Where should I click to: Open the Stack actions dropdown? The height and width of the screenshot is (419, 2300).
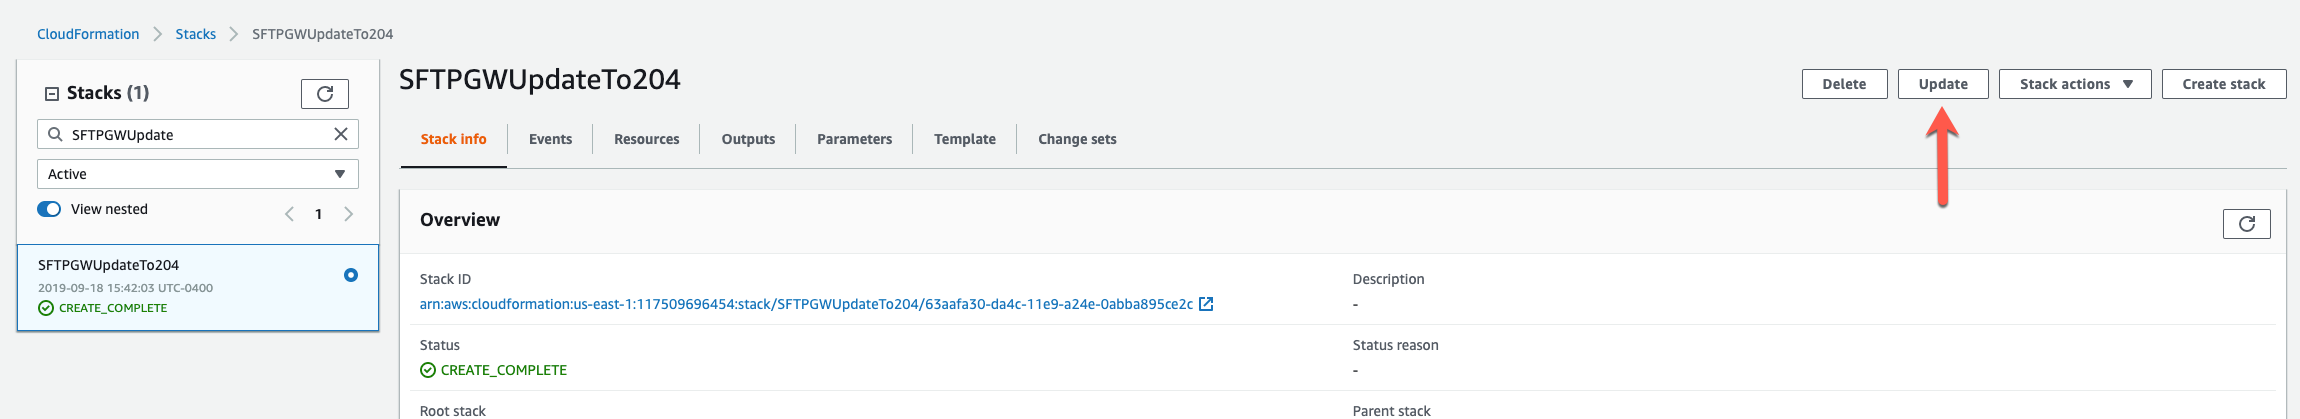[2074, 84]
